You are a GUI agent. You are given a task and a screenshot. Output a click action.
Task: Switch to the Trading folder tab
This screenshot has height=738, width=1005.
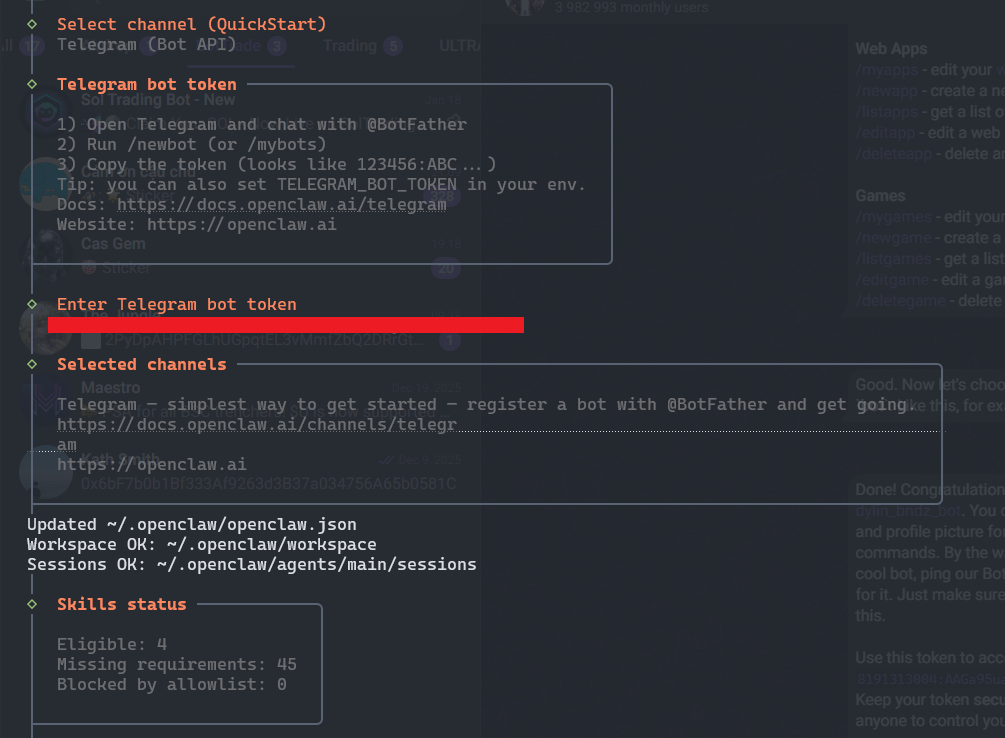click(x=349, y=46)
